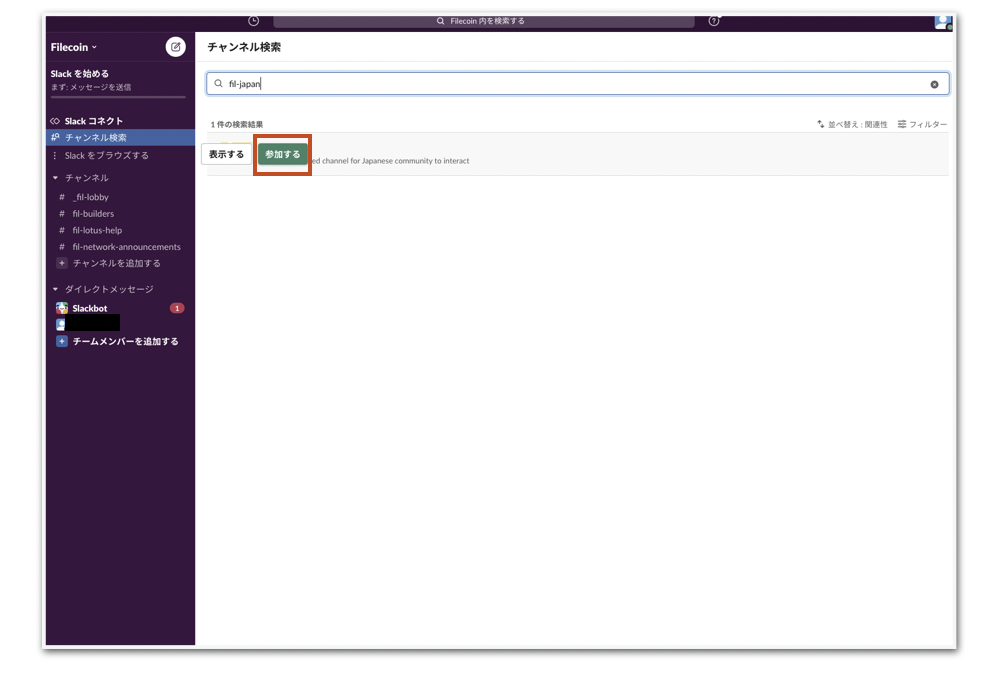Screen dimensions: 1008x678
Task: Open the user profile avatar
Action: click(x=943, y=22)
